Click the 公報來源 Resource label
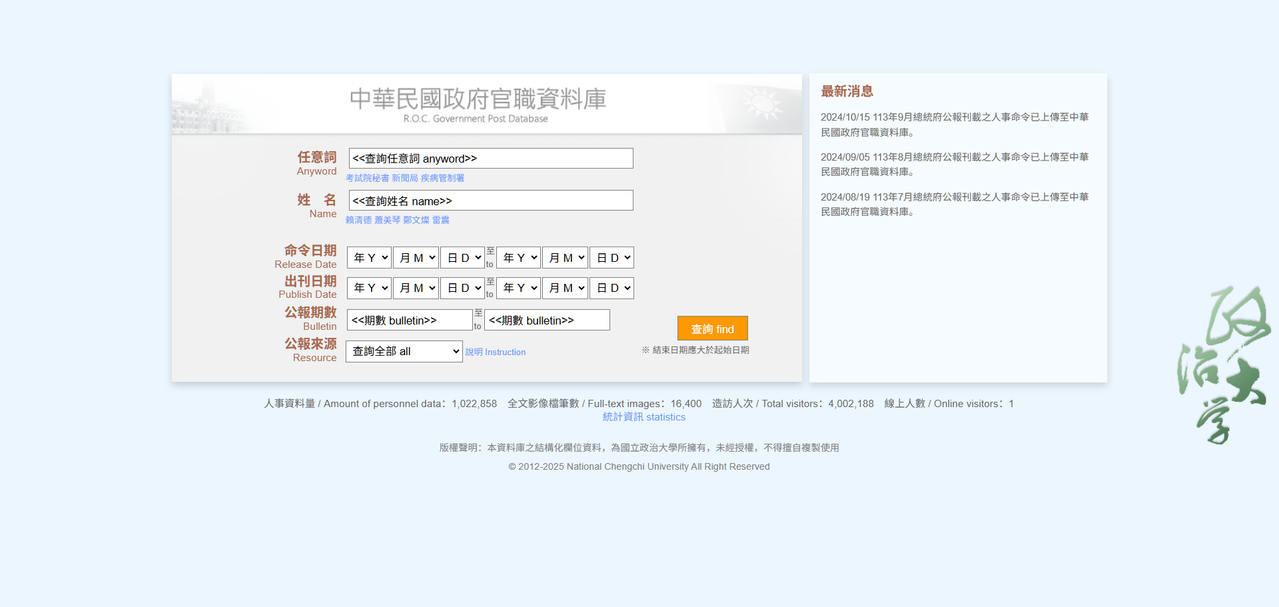The height and width of the screenshot is (607, 1279). pyautogui.click(x=310, y=349)
